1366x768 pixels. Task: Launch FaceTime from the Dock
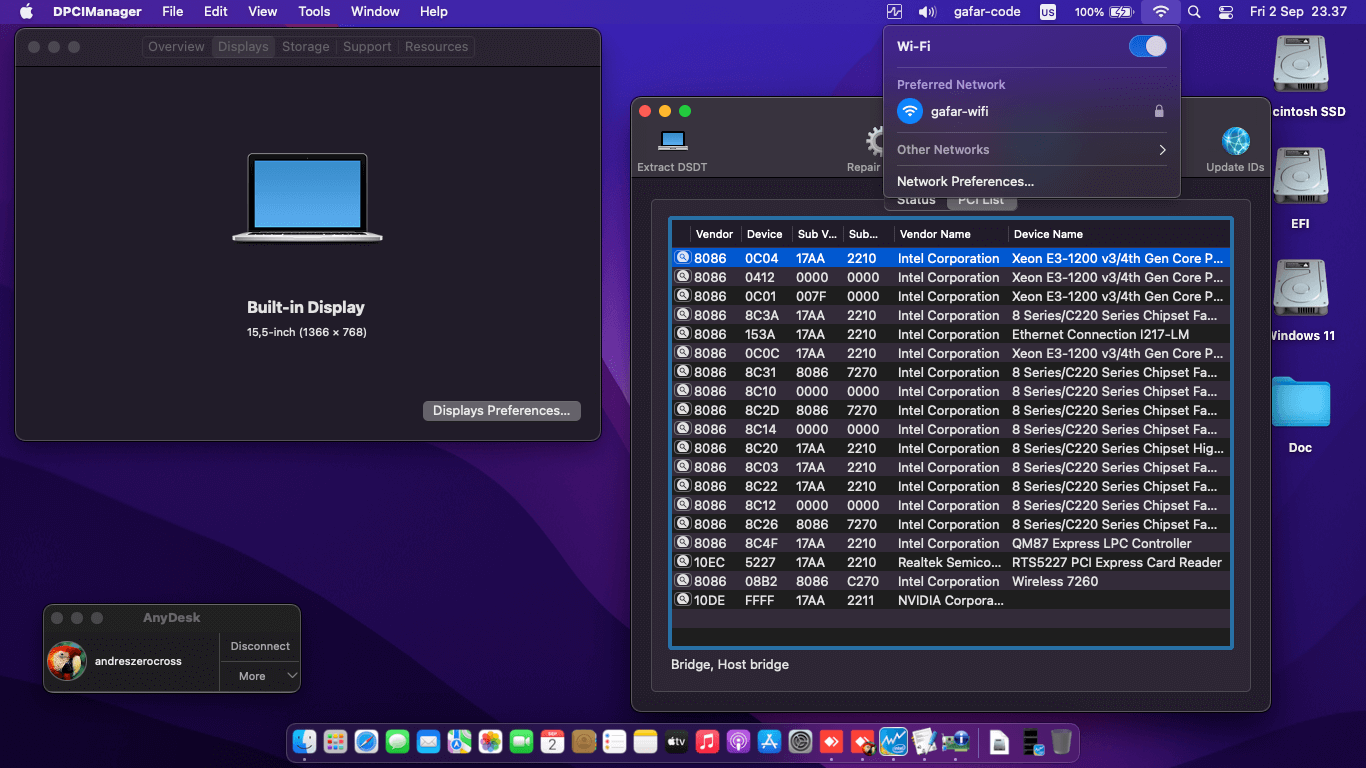pyautogui.click(x=521, y=741)
